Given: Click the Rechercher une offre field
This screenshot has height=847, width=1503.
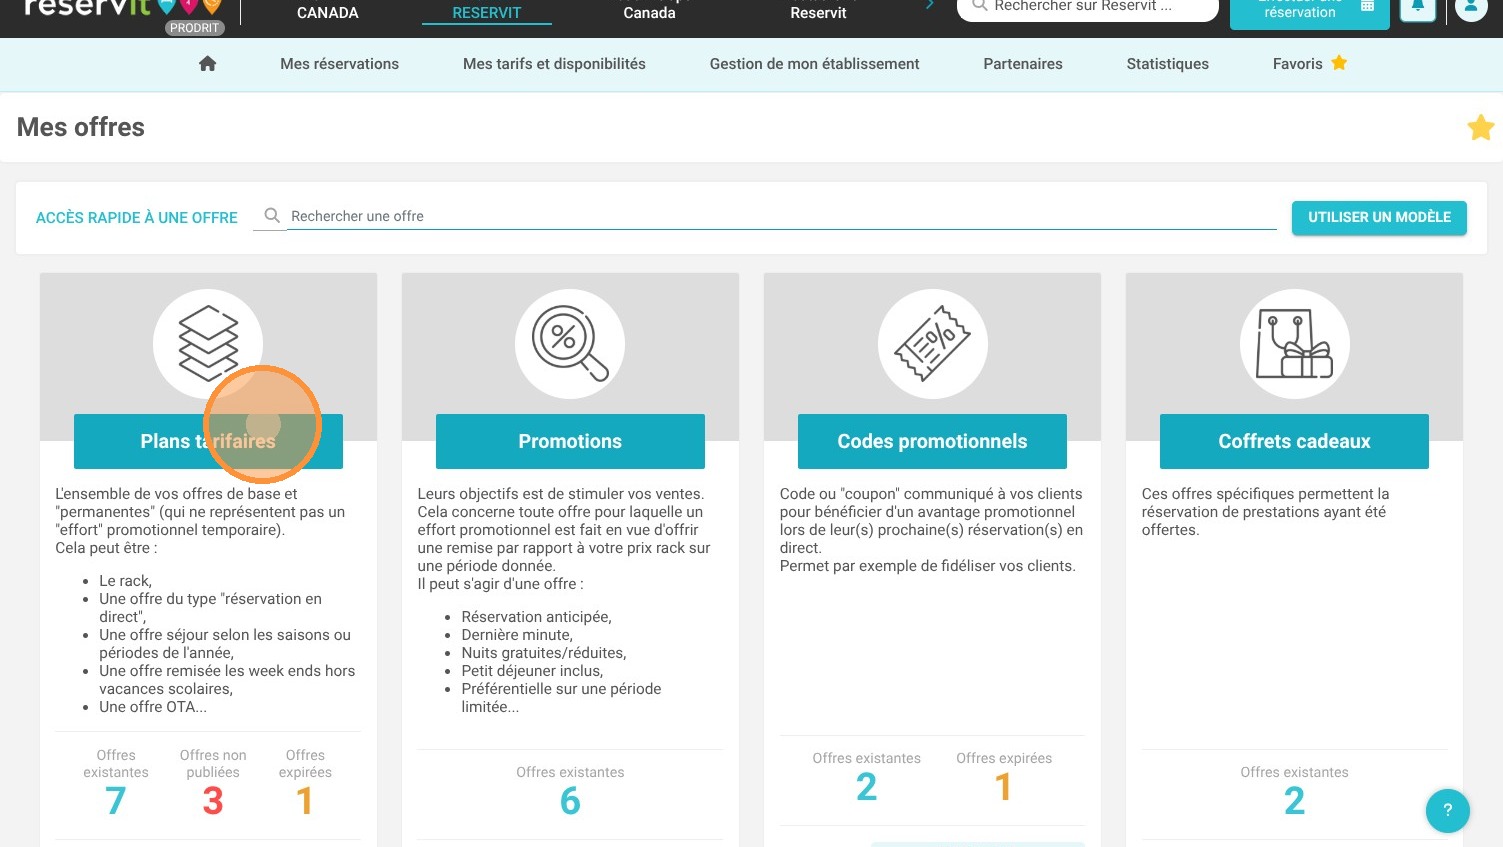Looking at the screenshot, I should [x=782, y=216].
